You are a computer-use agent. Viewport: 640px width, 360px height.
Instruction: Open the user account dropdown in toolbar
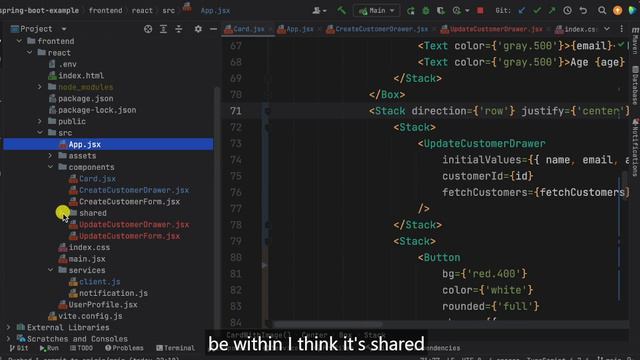(x=319, y=11)
